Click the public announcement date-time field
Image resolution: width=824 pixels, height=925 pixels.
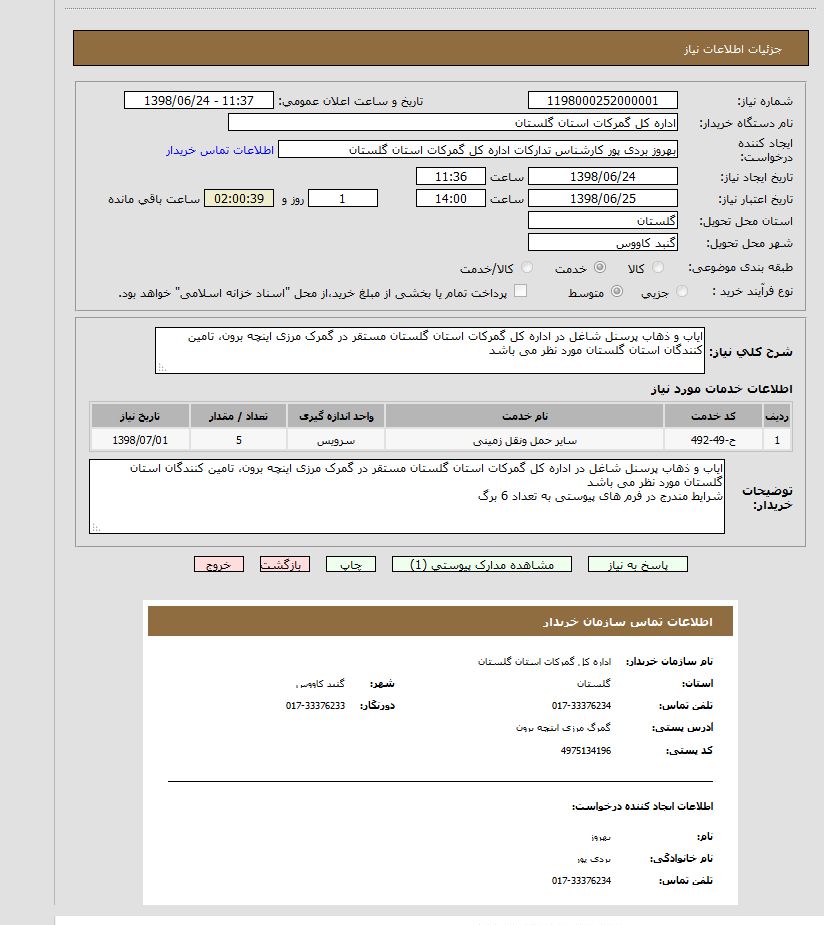[199, 100]
